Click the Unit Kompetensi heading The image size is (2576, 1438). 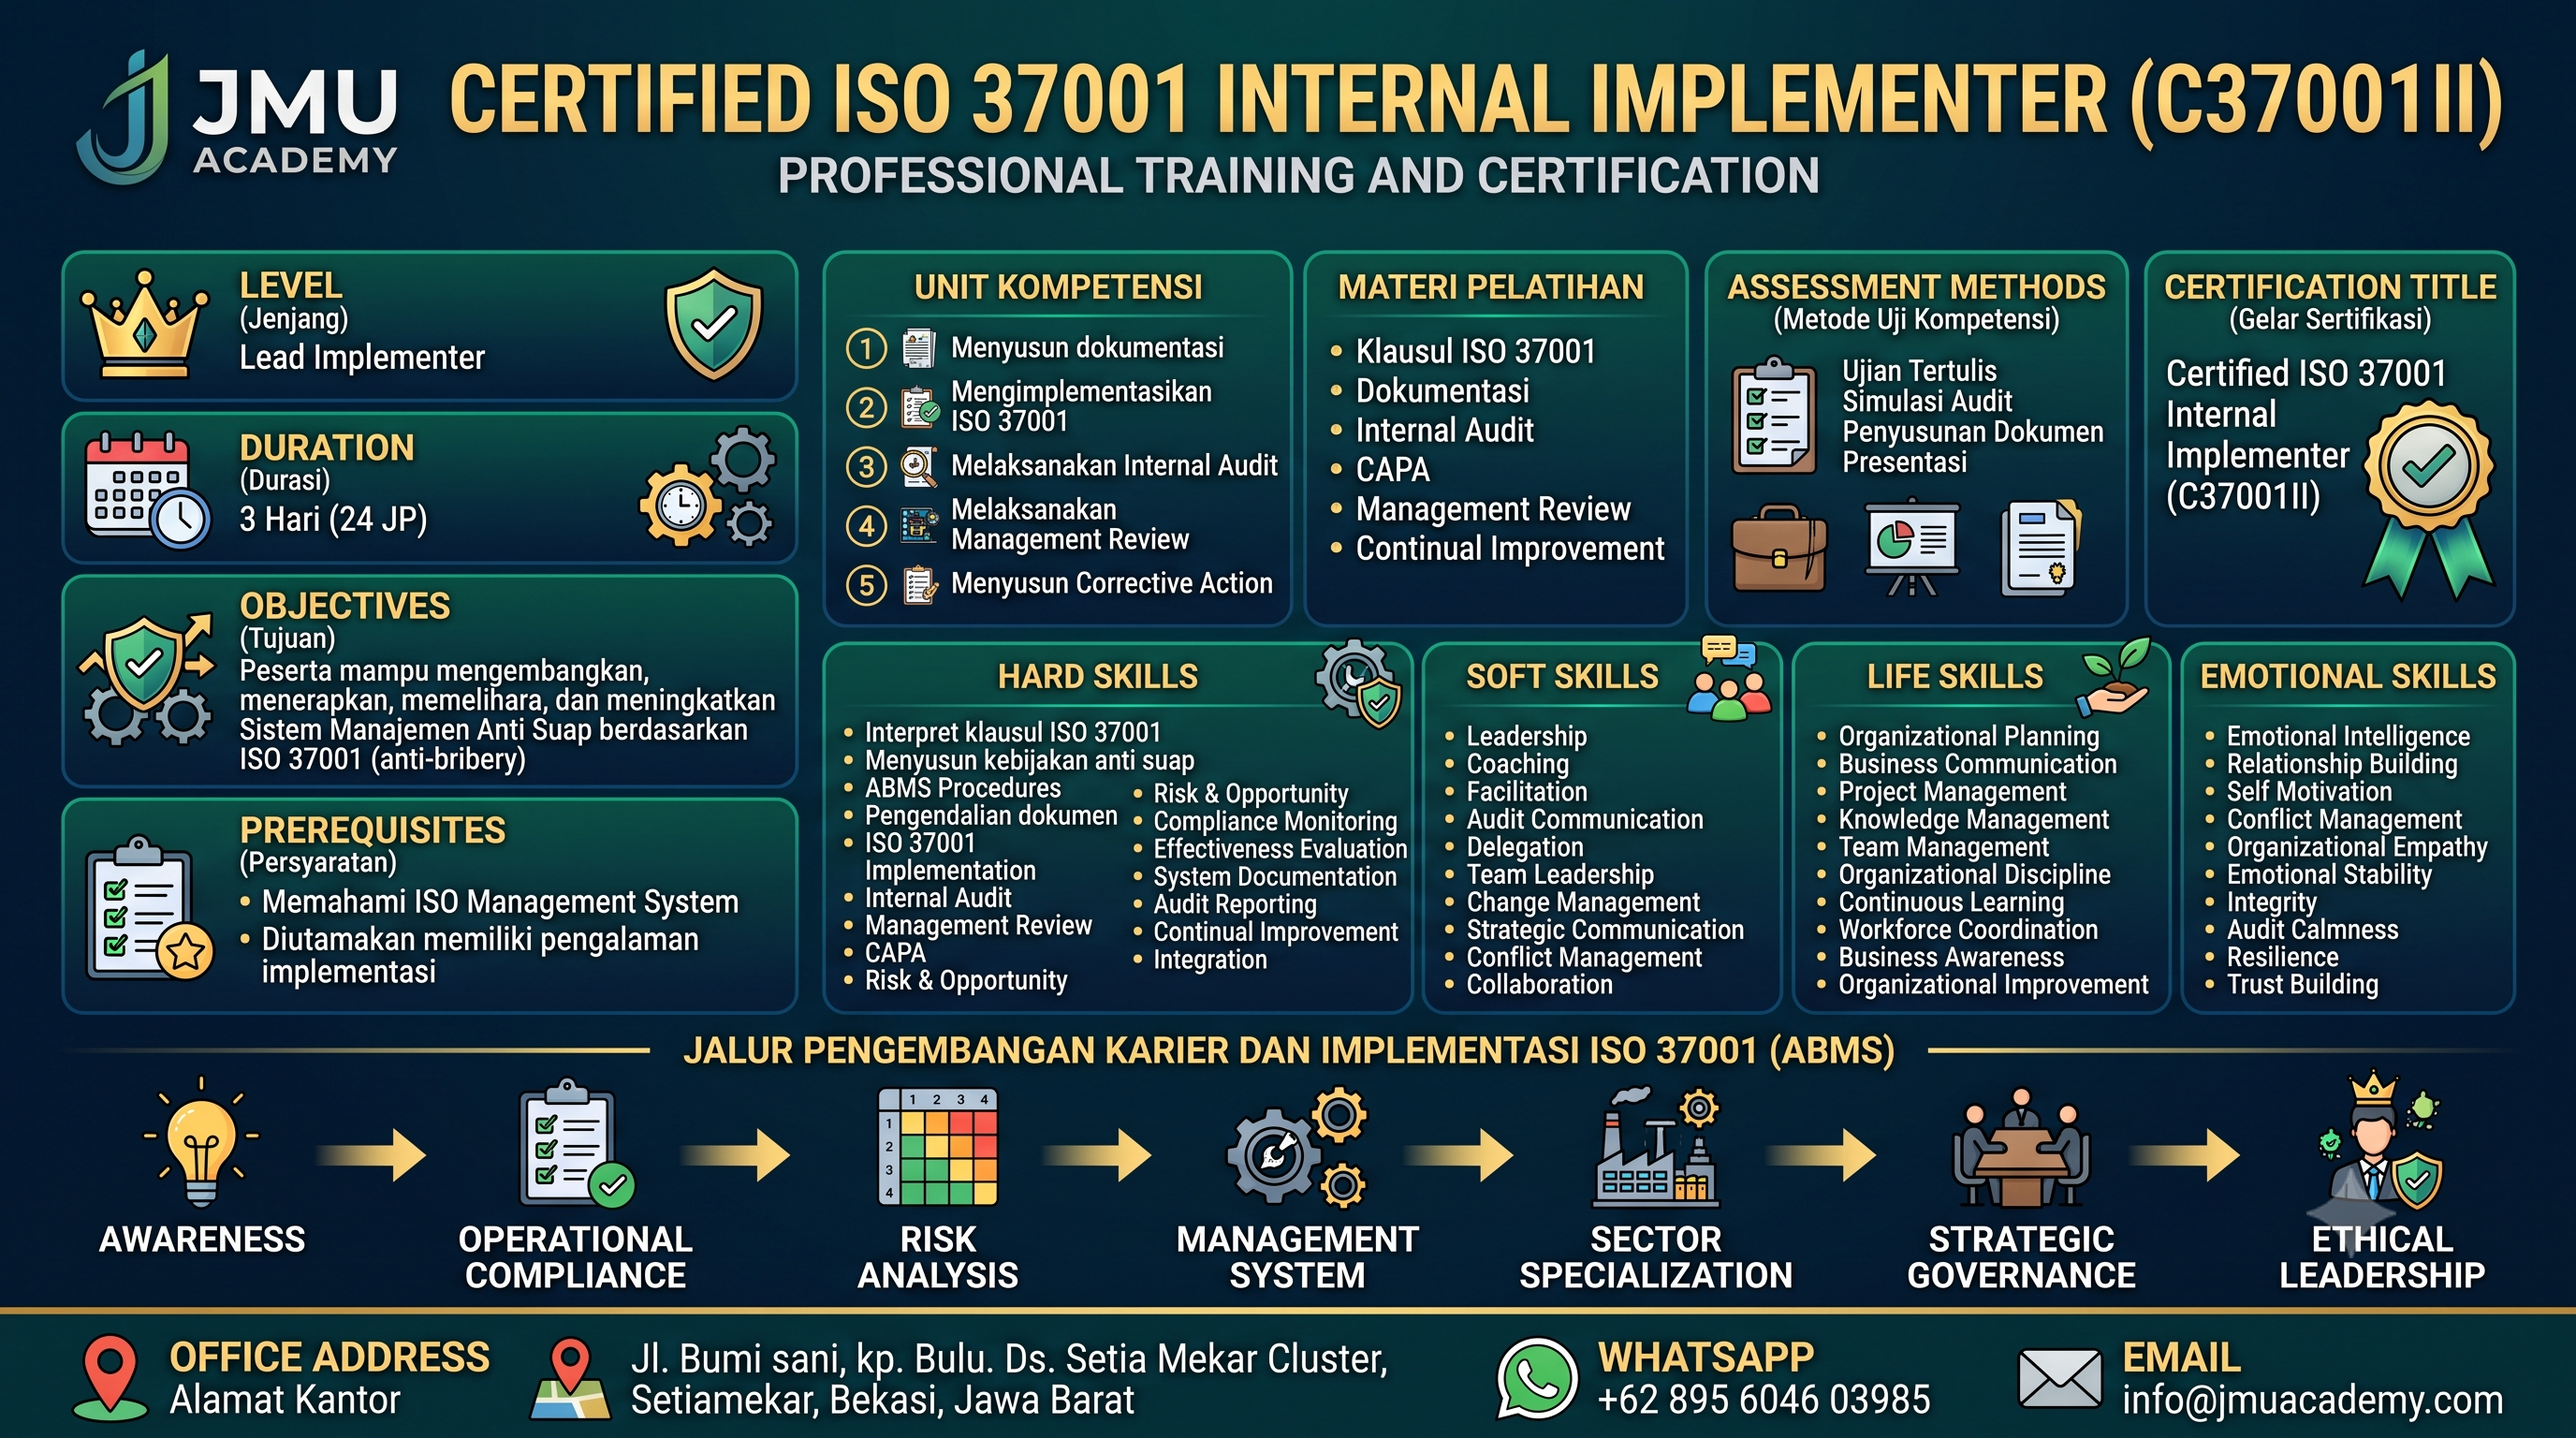tap(1058, 287)
